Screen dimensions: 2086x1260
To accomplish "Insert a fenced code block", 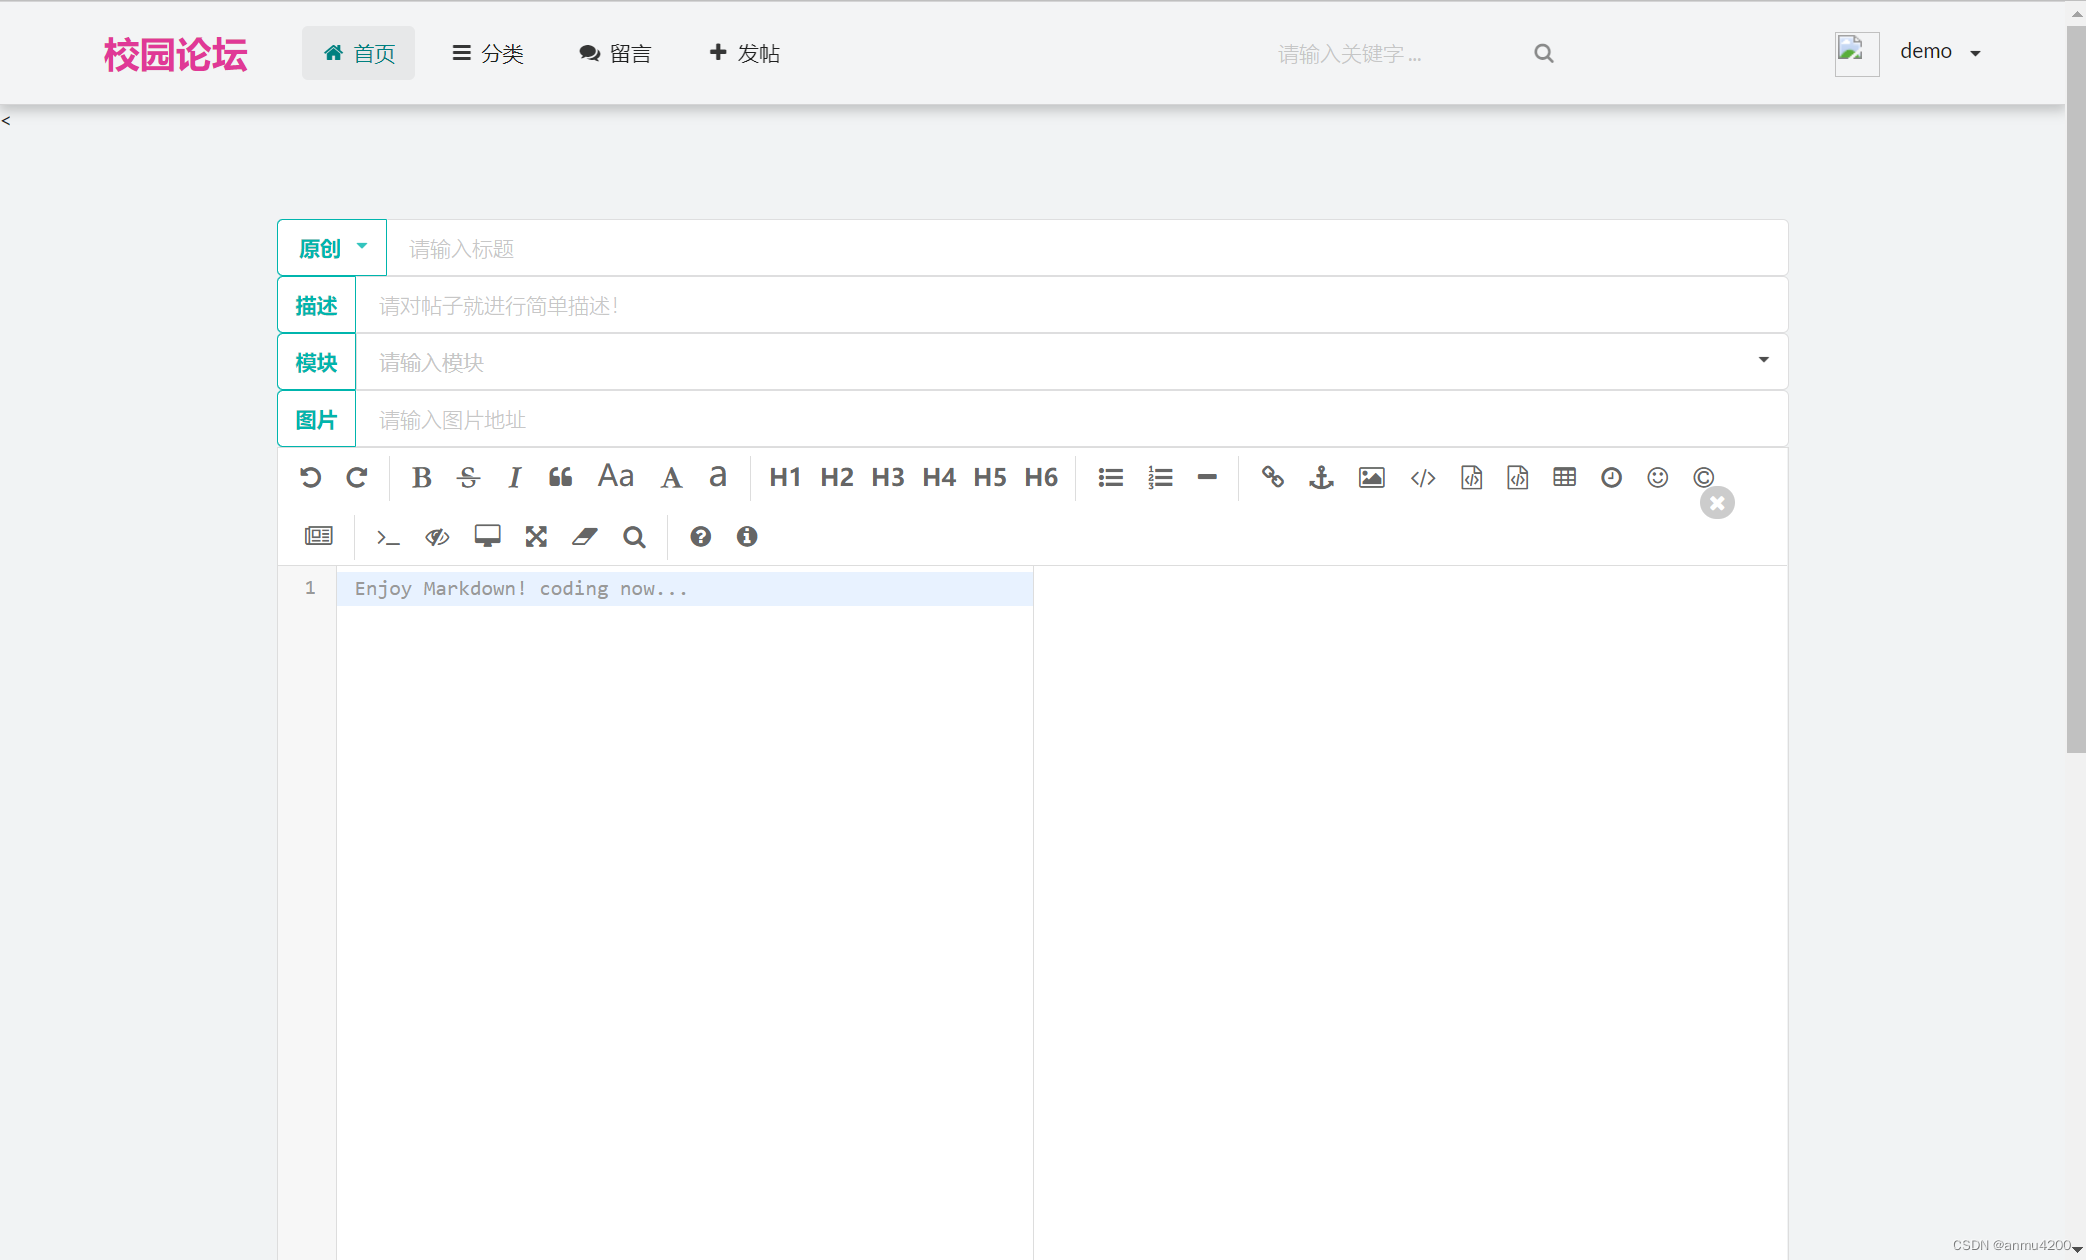I will pyautogui.click(x=1518, y=477).
